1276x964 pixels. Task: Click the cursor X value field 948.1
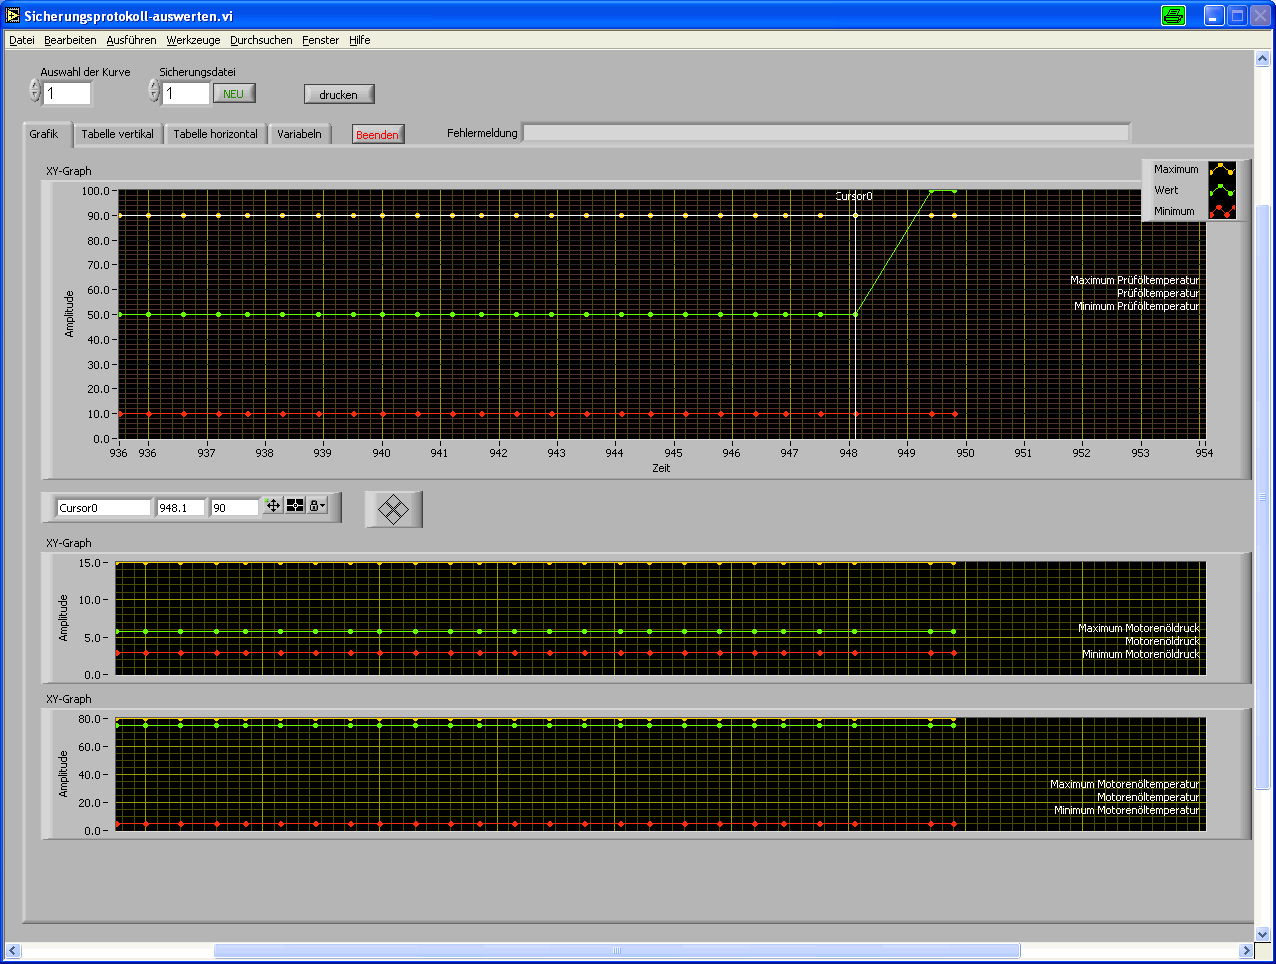pos(181,508)
